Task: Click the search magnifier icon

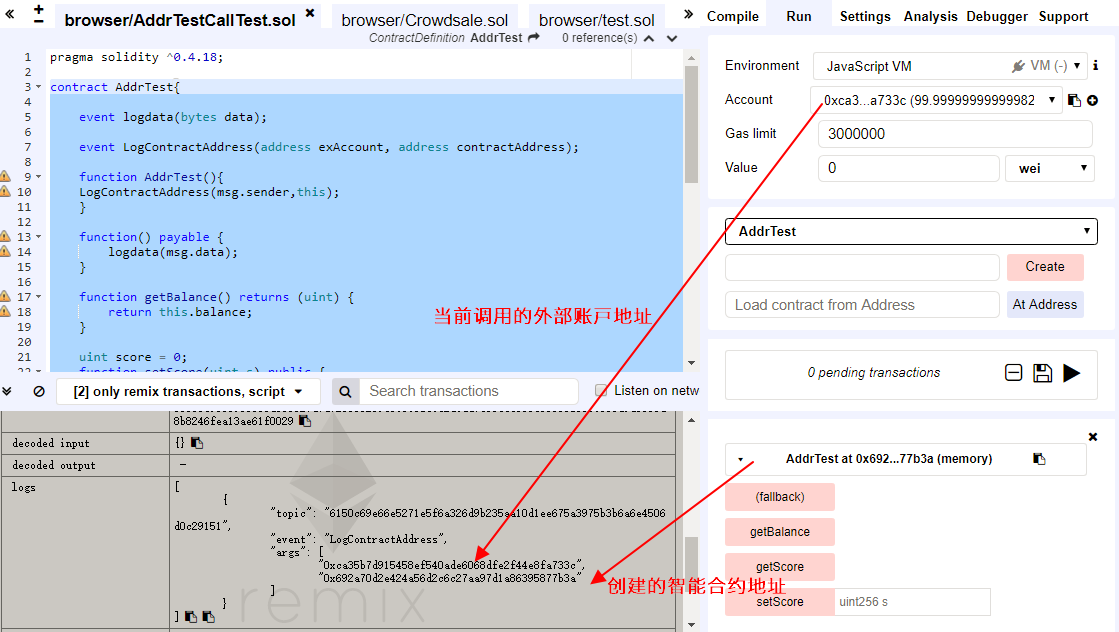Action: coord(345,391)
